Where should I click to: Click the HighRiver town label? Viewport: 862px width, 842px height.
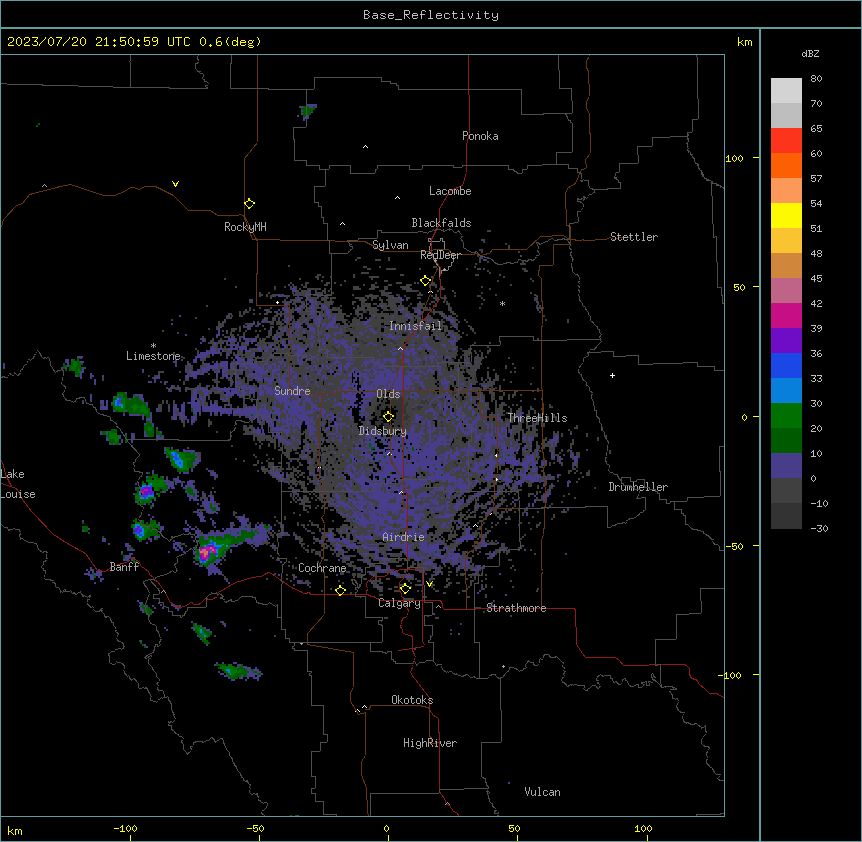coord(430,743)
